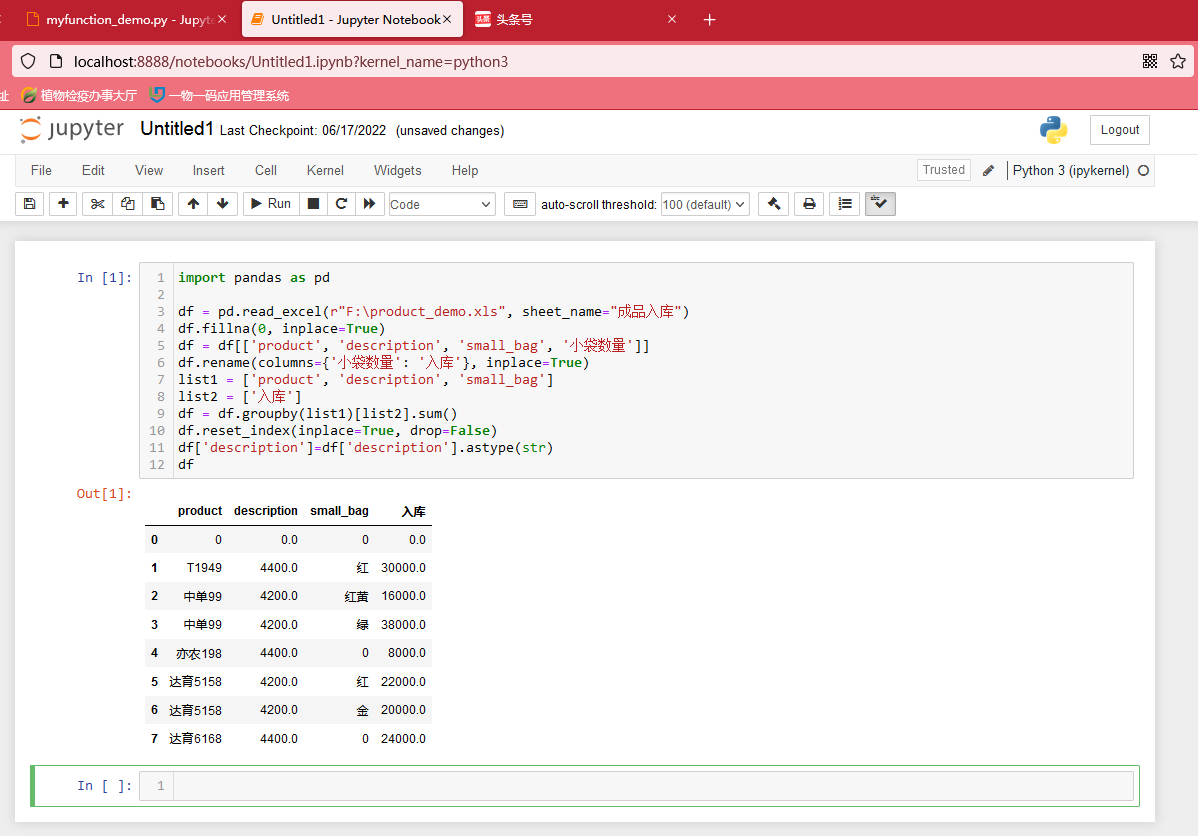Click the T1949 product cell
1198x836 pixels.
click(204, 568)
